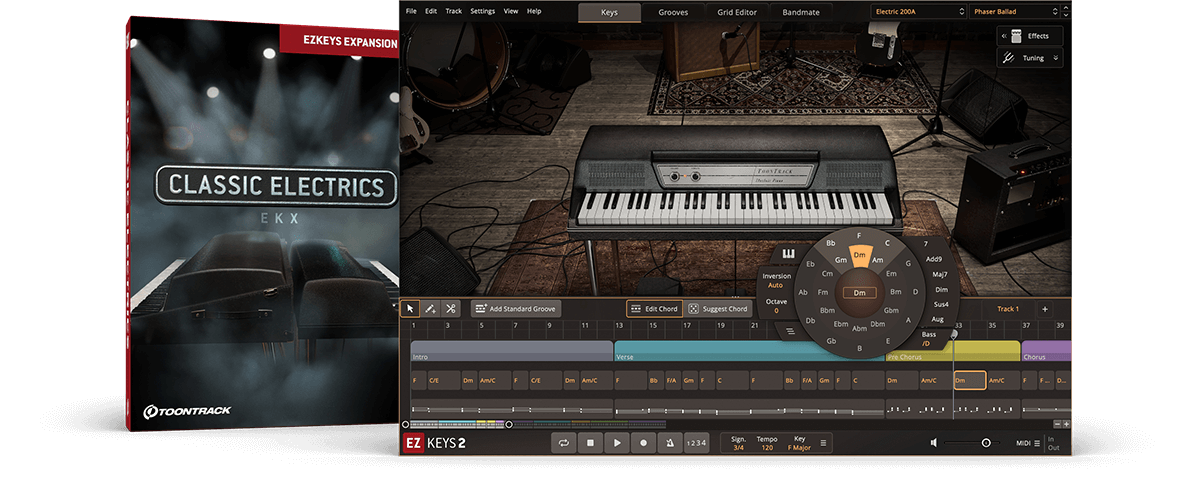The width and height of the screenshot is (1200, 488).
Task: Select the scissors cut tool
Action: pyautogui.click(x=451, y=309)
